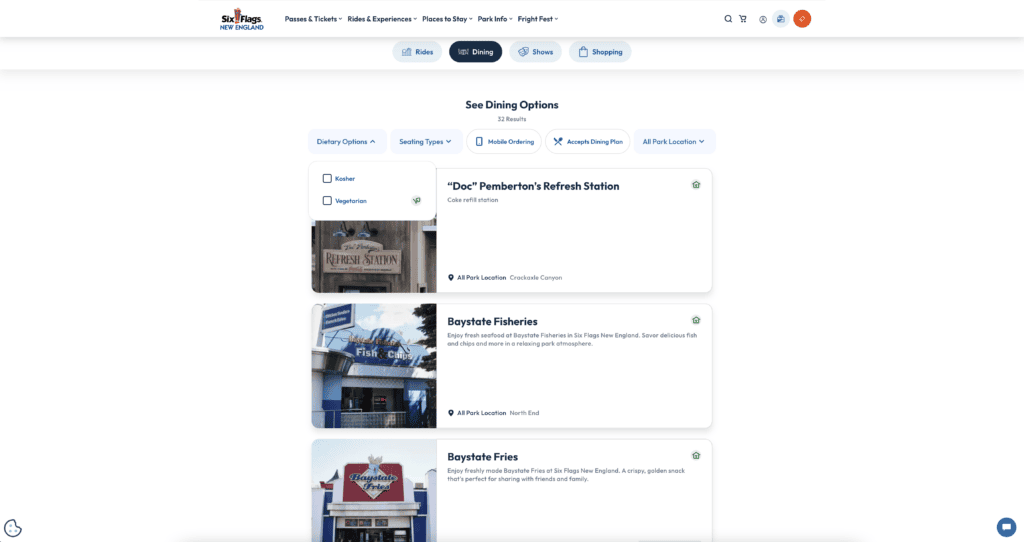Image resolution: width=1024 pixels, height=542 pixels.
Task: Toggle the Accepts Dining Plan filter
Action: pos(588,142)
